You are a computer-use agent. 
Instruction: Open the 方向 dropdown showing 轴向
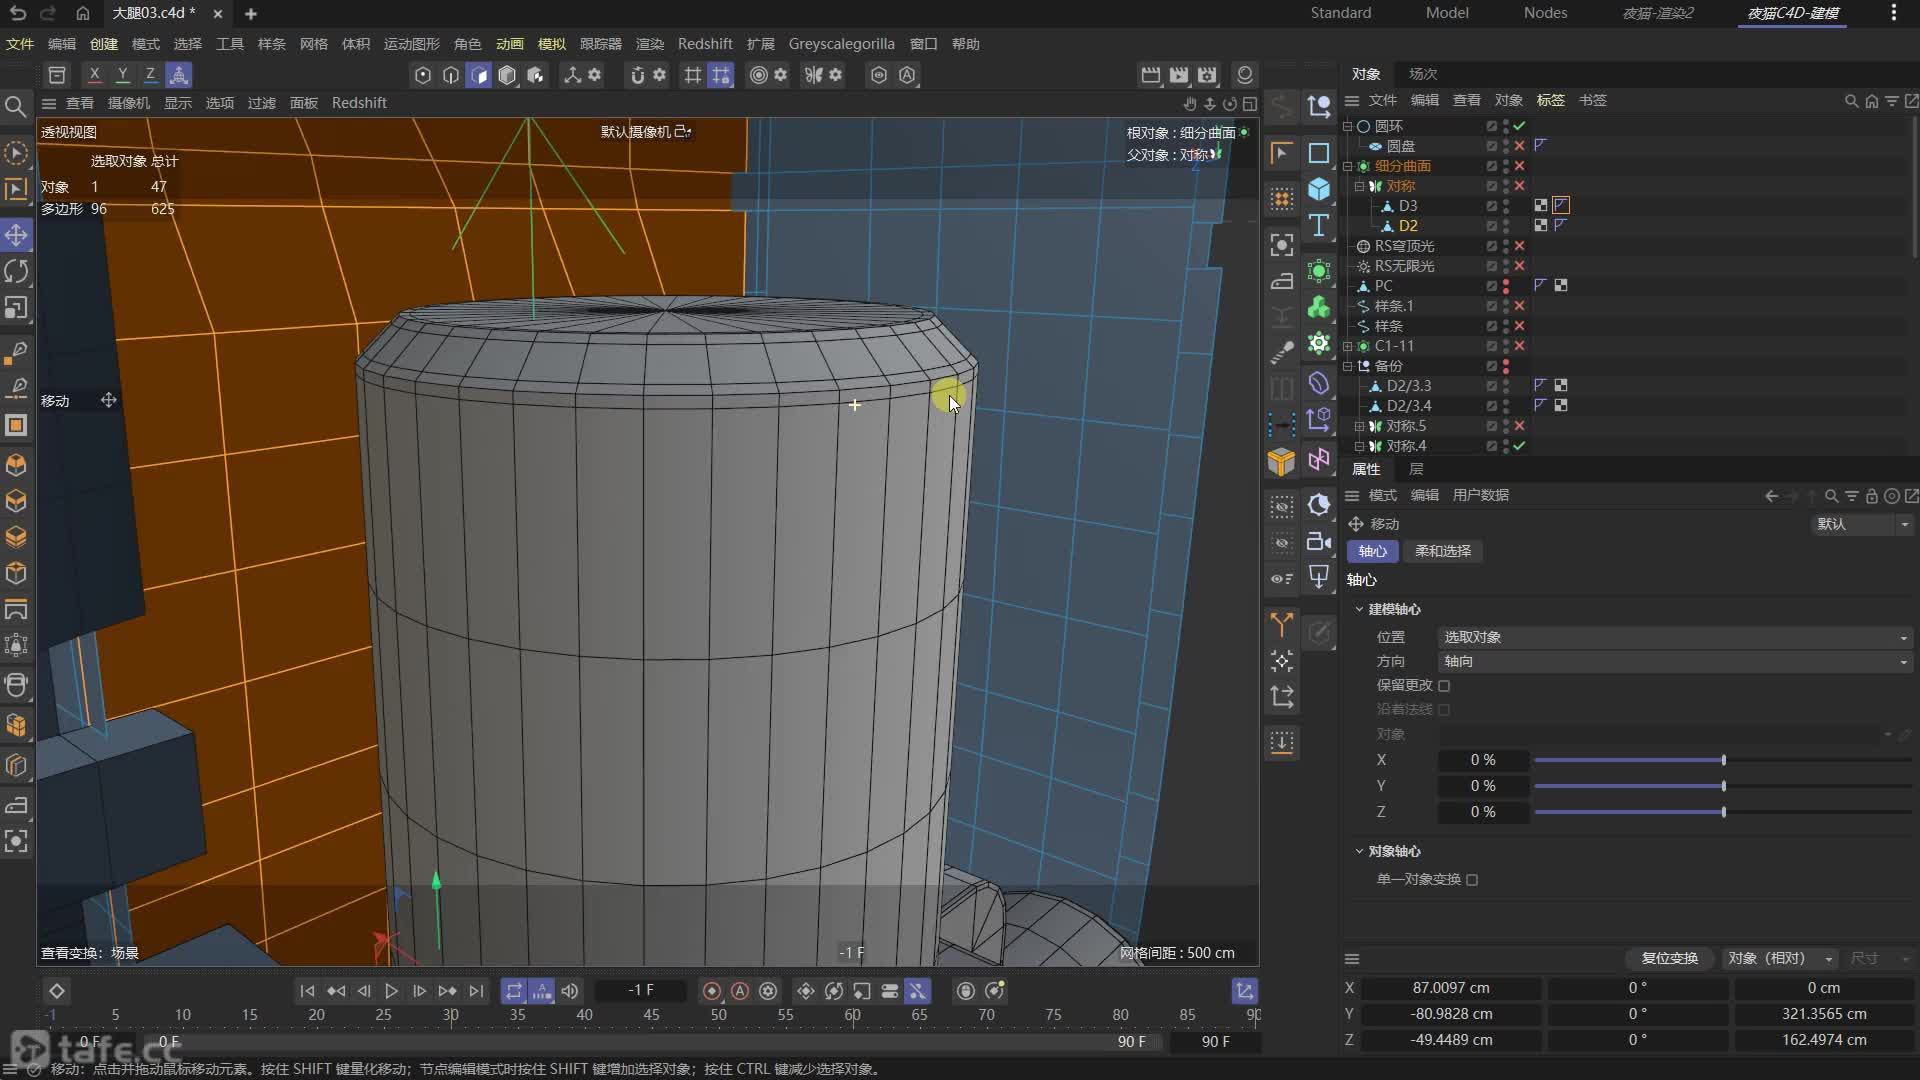point(1675,661)
